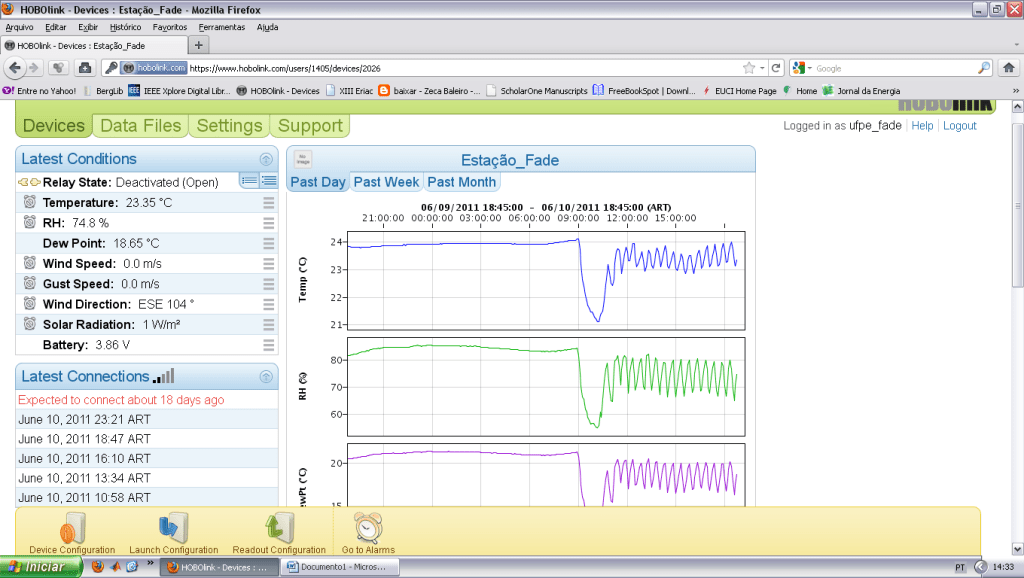Collapse the Latest Conditions panel
1024x578 pixels.
coord(266,159)
